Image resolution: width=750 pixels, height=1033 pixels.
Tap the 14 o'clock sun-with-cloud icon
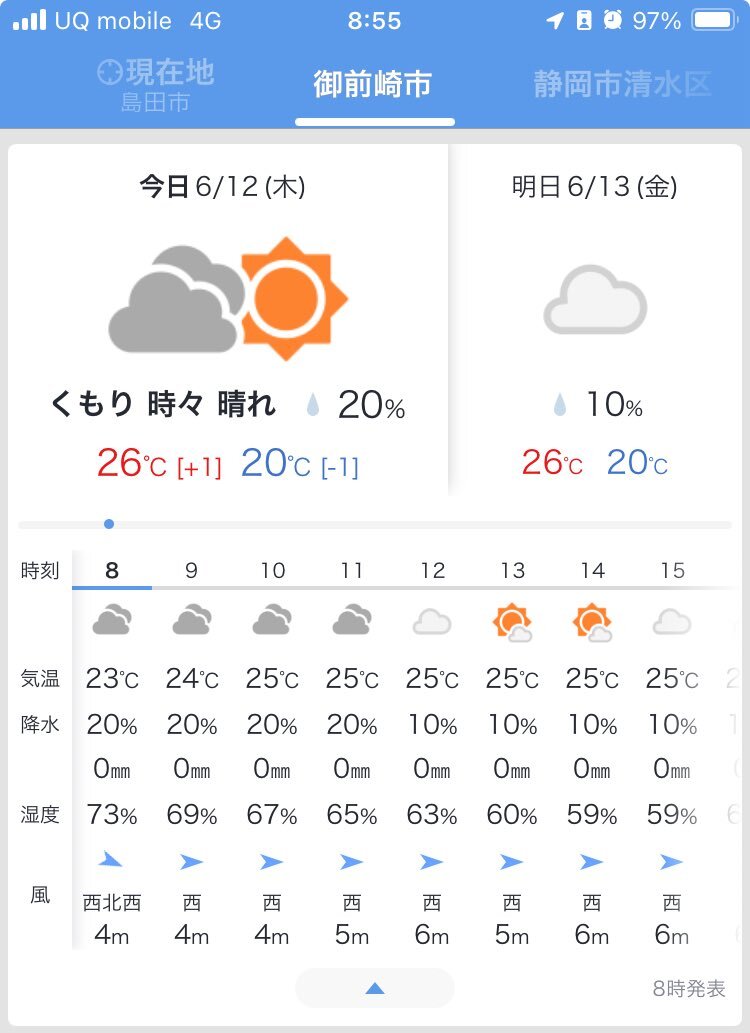[x=592, y=622]
